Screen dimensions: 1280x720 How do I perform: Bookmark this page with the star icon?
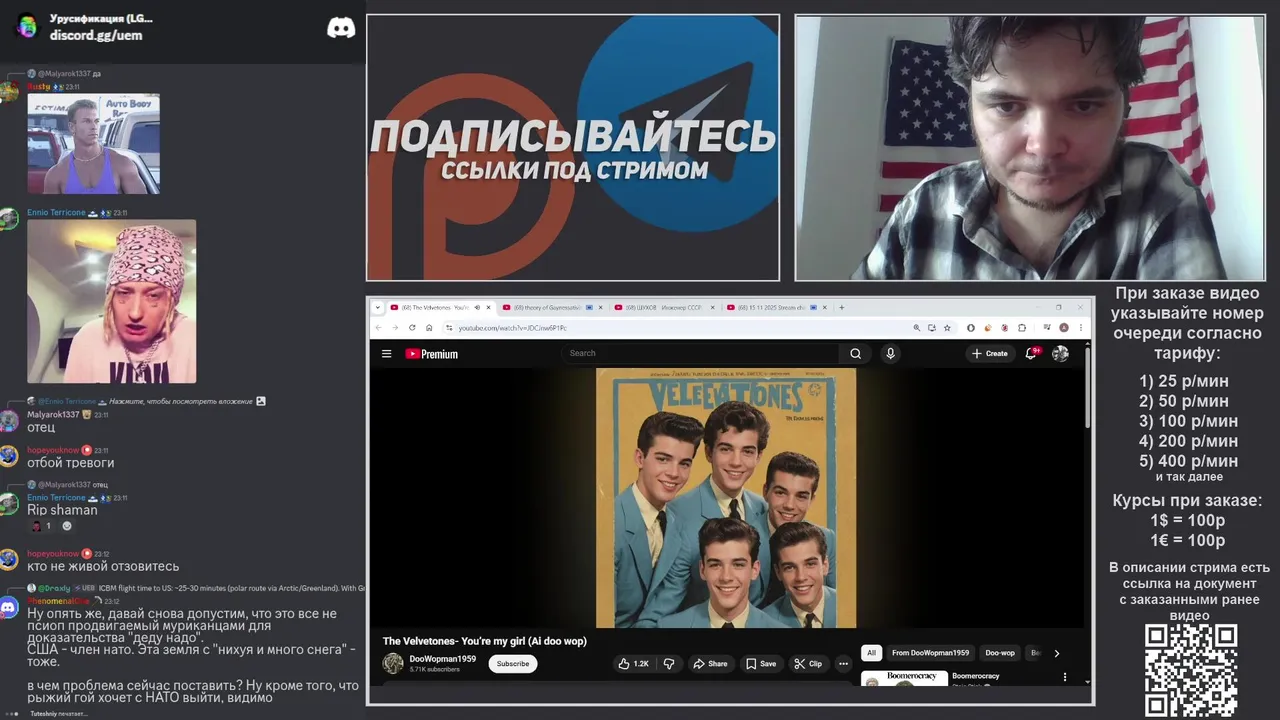tap(946, 327)
